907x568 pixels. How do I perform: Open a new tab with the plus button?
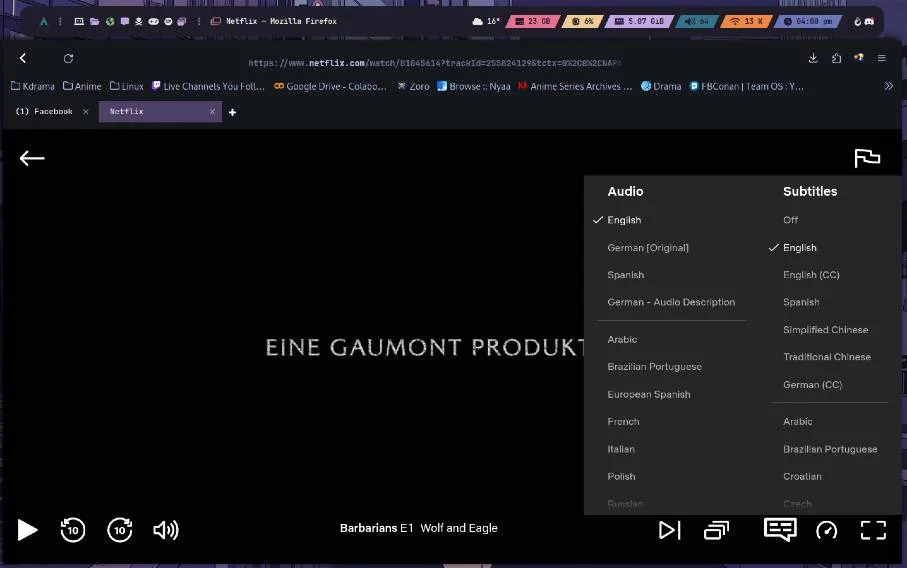233,112
